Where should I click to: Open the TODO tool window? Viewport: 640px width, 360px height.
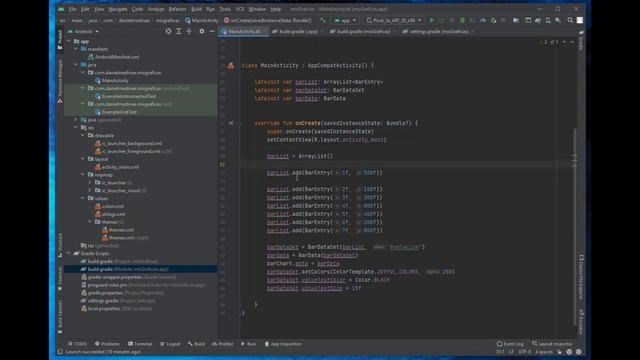[x=78, y=344]
